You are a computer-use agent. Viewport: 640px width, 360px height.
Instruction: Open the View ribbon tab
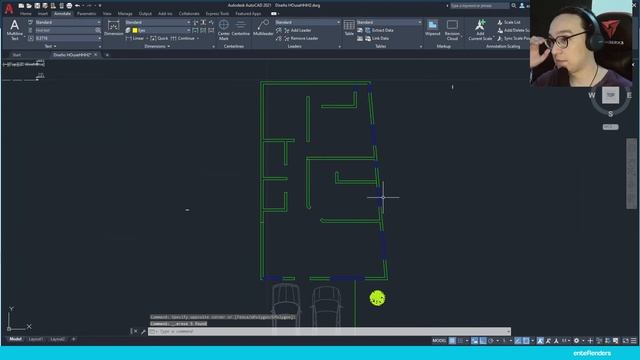pyautogui.click(x=107, y=13)
